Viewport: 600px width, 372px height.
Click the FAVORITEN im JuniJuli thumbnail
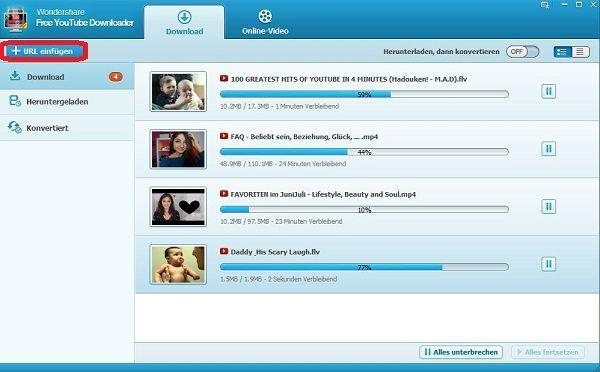coord(178,207)
